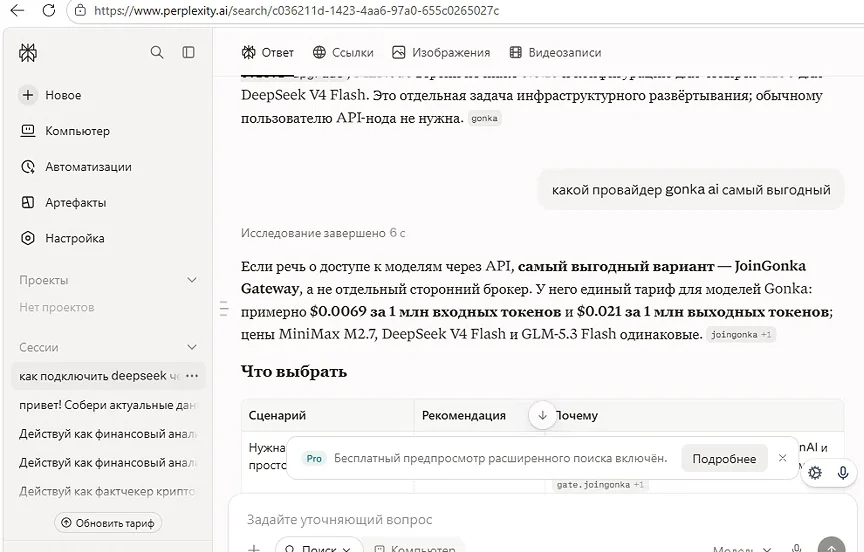Switch to the Ссылки tab
This screenshot has height=552, width=864.
(x=343, y=52)
